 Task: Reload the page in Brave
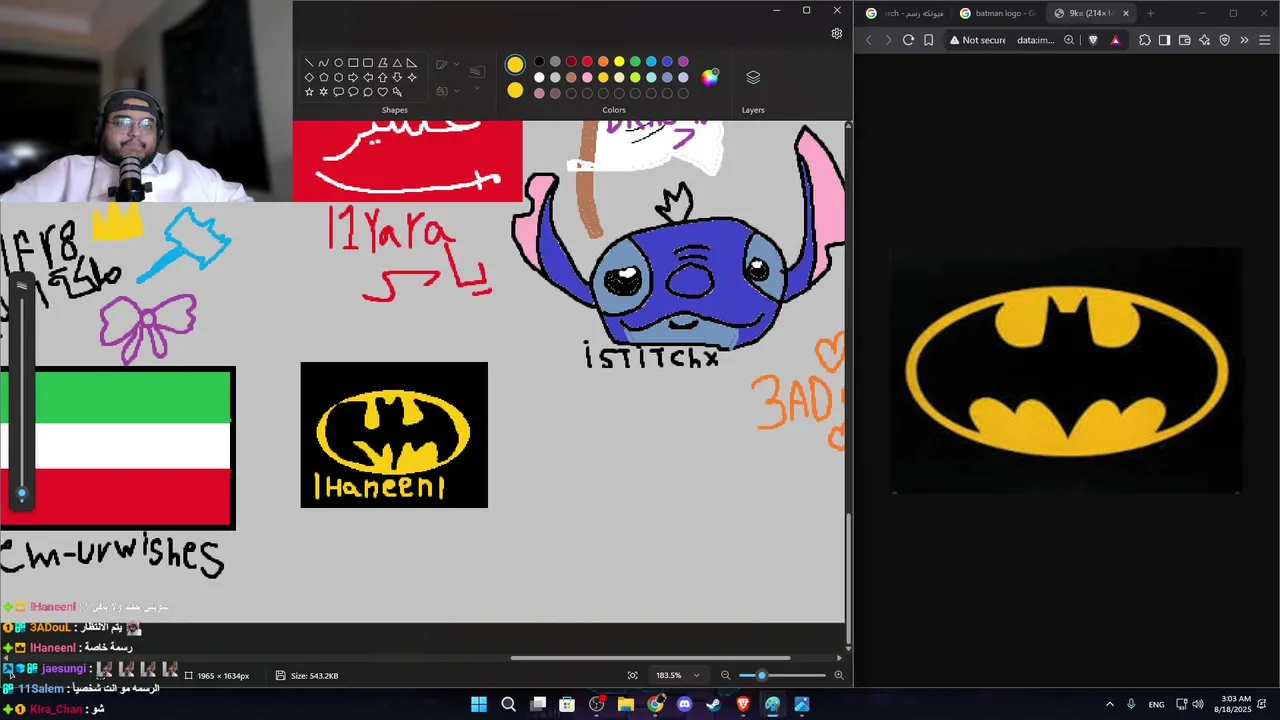(x=908, y=40)
